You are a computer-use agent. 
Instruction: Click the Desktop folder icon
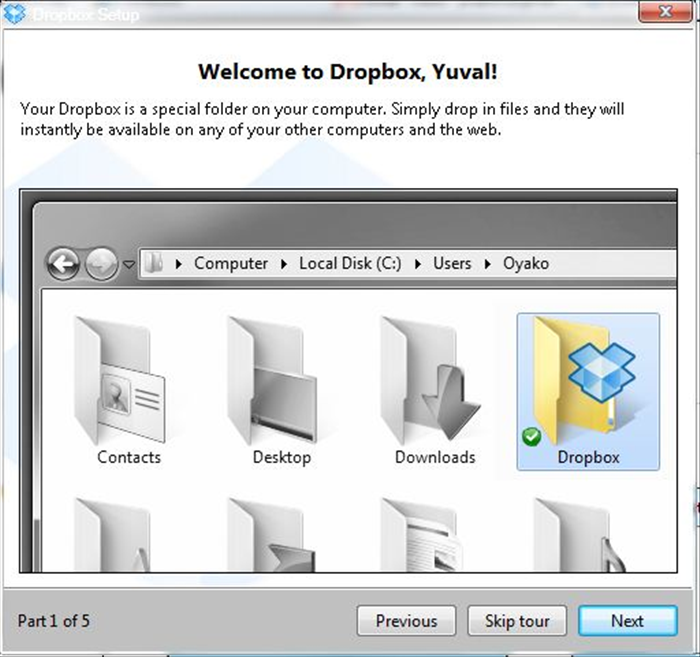point(272,381)
